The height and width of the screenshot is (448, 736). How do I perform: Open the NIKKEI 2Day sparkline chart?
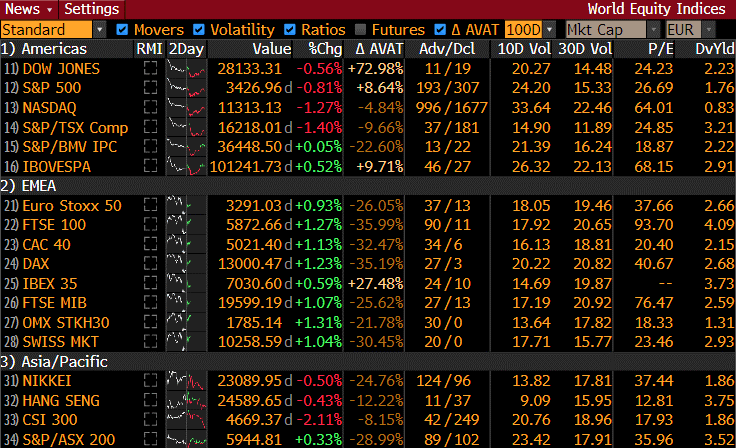click(186, 380)
